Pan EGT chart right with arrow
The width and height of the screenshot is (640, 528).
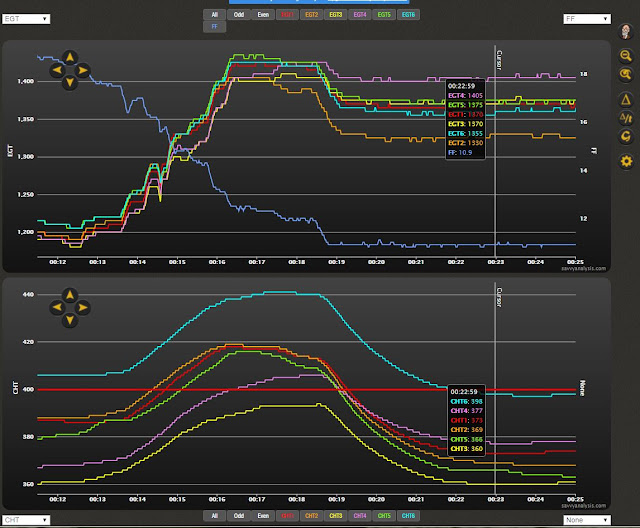pyautogui.click(x=82, y=70)
